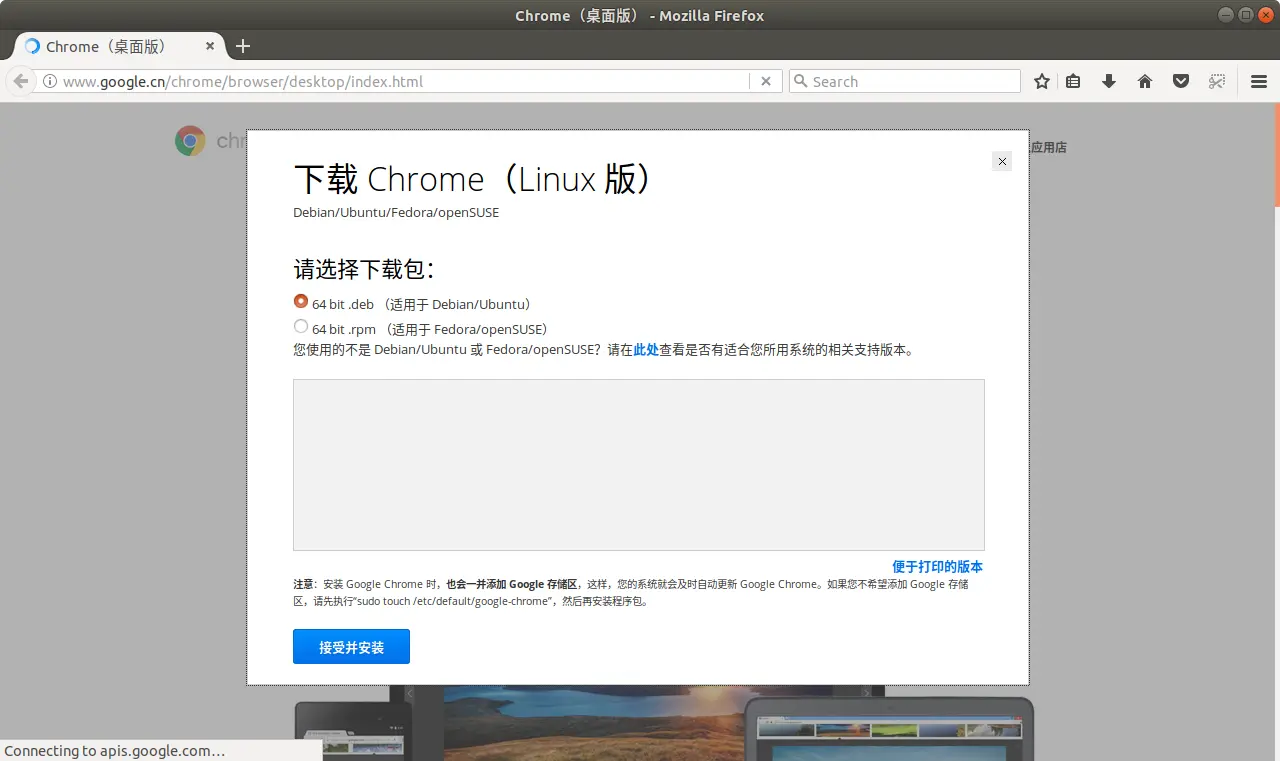The image size is (1280, 761).
Task: Go to the home page
Action: (1144, 81)
